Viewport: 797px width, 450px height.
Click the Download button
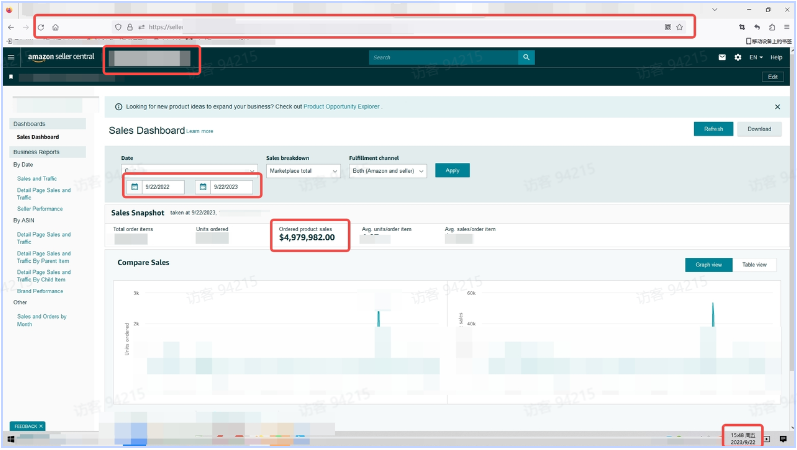[x=759, y=129]
